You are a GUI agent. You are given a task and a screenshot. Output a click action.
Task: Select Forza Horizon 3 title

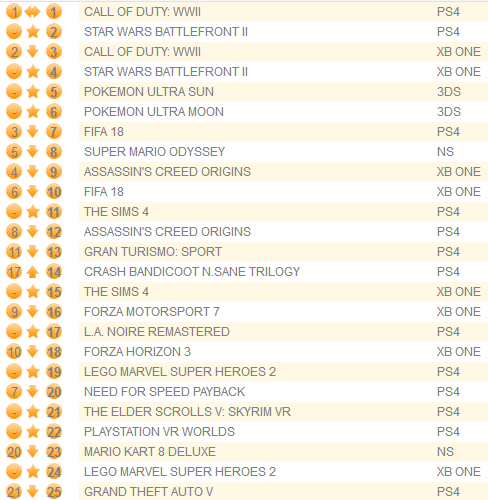point(137,352)
